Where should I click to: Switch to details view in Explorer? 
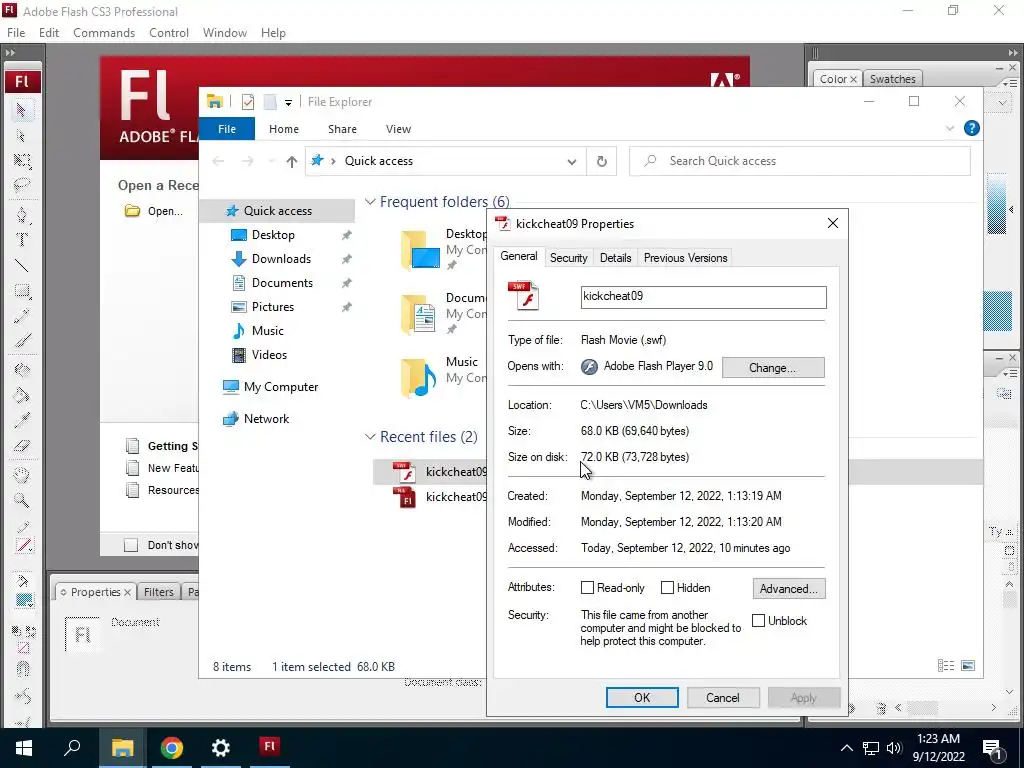pyautogui.click(x=946, y=665)
